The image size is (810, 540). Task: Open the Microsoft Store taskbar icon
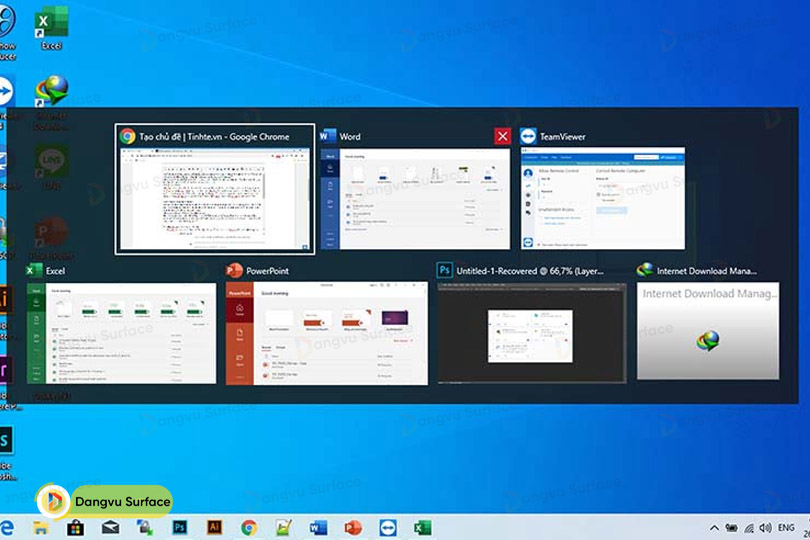[75, 527]
